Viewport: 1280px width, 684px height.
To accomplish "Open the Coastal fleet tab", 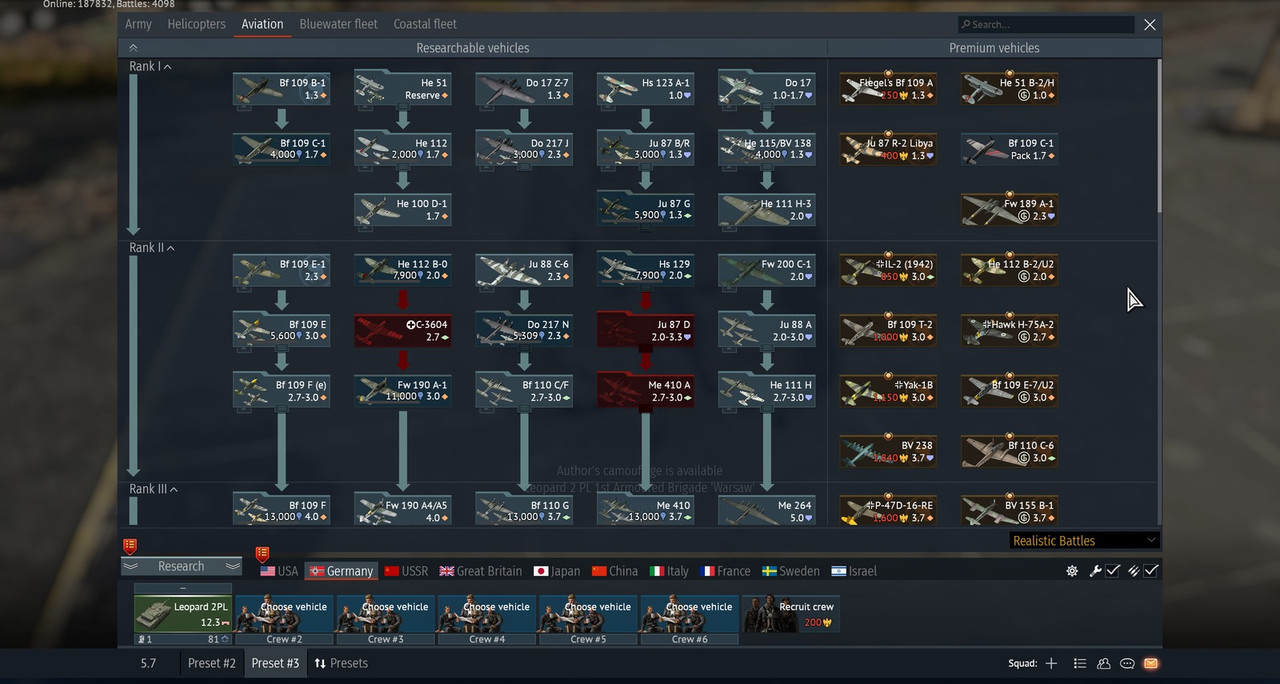I will pyautogui.click(x=425, y=24).
